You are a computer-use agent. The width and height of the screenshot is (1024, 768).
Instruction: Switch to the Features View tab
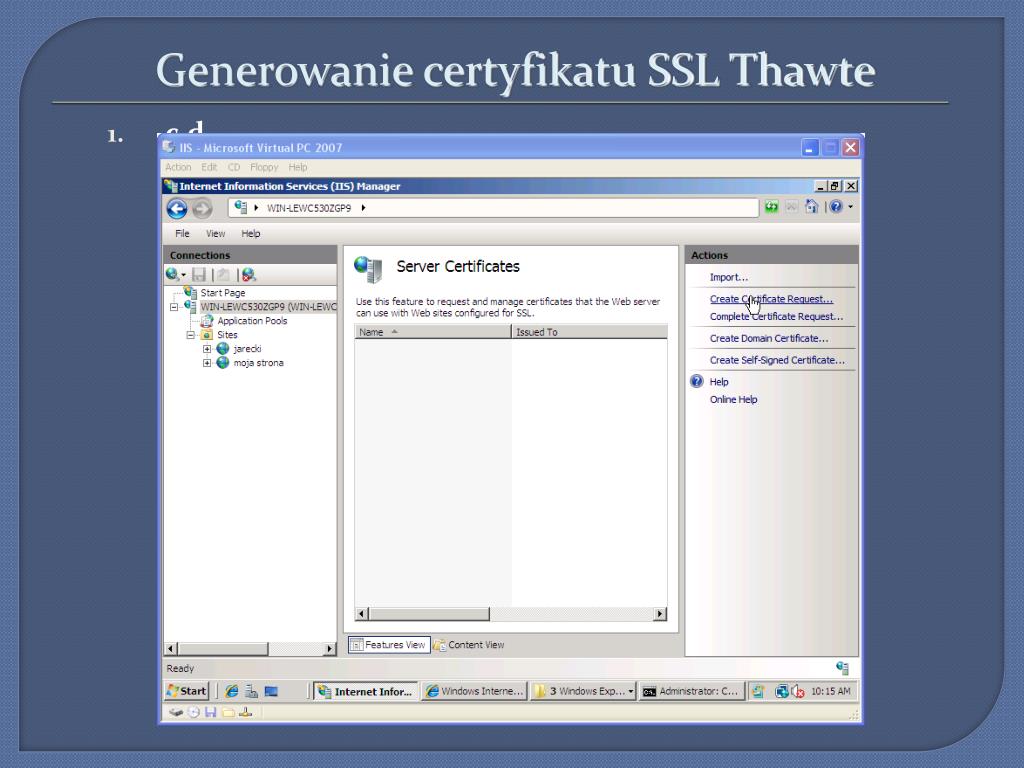click(389, 645)
